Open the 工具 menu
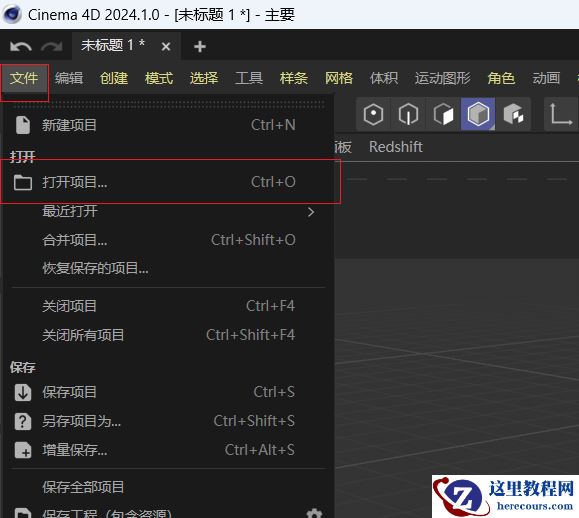579x518 pixels. (249, 78)
